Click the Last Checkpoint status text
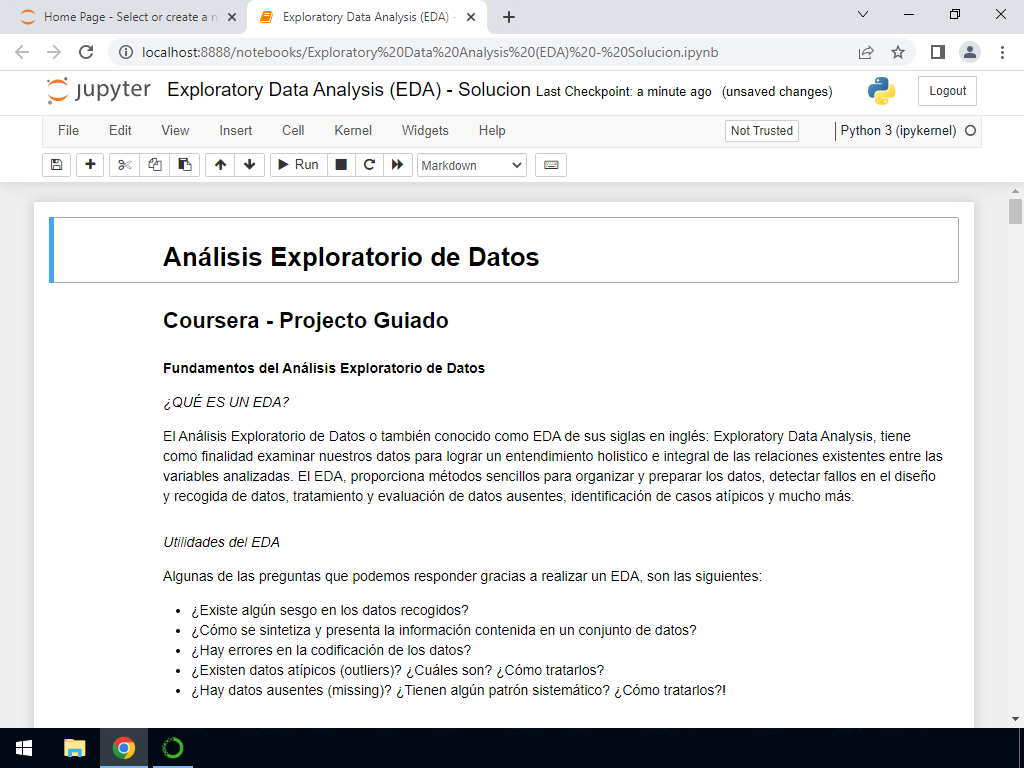The image size is (1024, 768). (x=624, y=91)
